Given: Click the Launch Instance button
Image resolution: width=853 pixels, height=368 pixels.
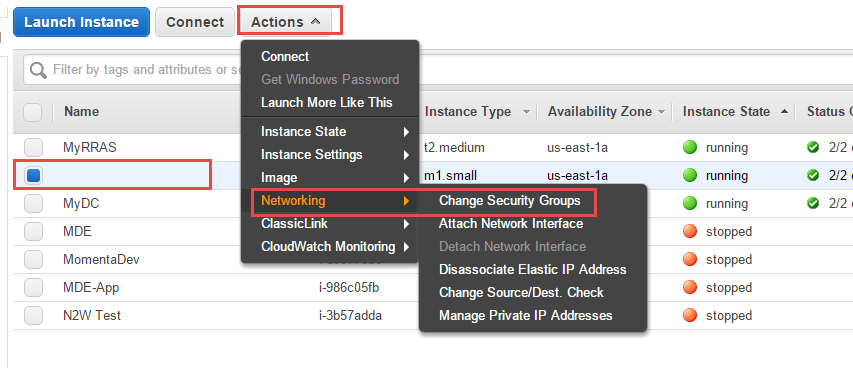Looking at the screenshot, I should tap(81, 22).
